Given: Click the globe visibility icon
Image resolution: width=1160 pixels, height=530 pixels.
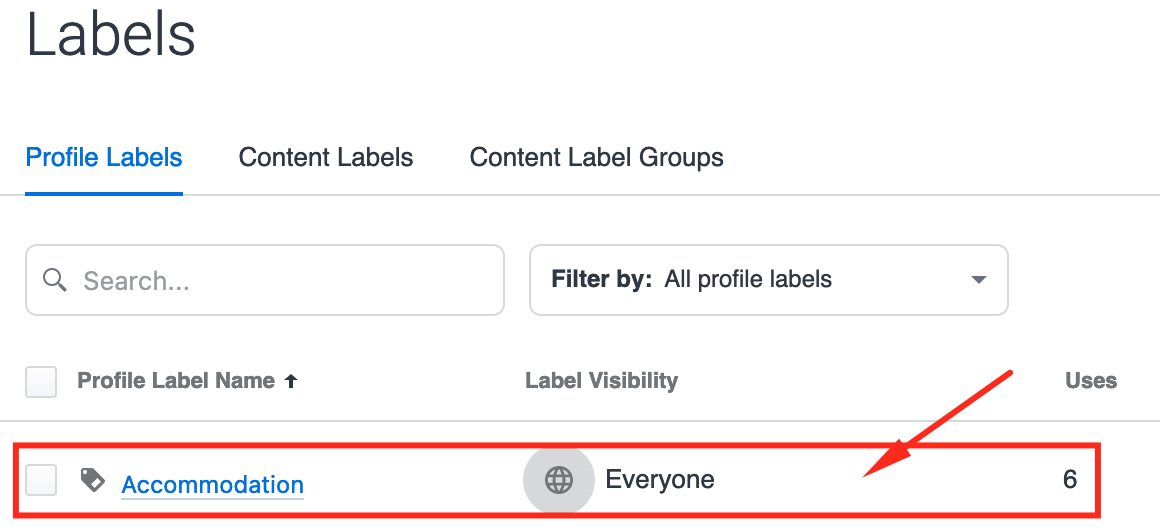Looking at the screenshot, I should (x=558, y=480).
